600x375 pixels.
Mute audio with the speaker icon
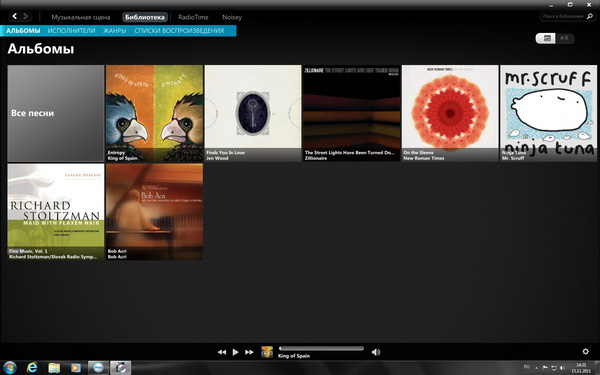point(376,352)
